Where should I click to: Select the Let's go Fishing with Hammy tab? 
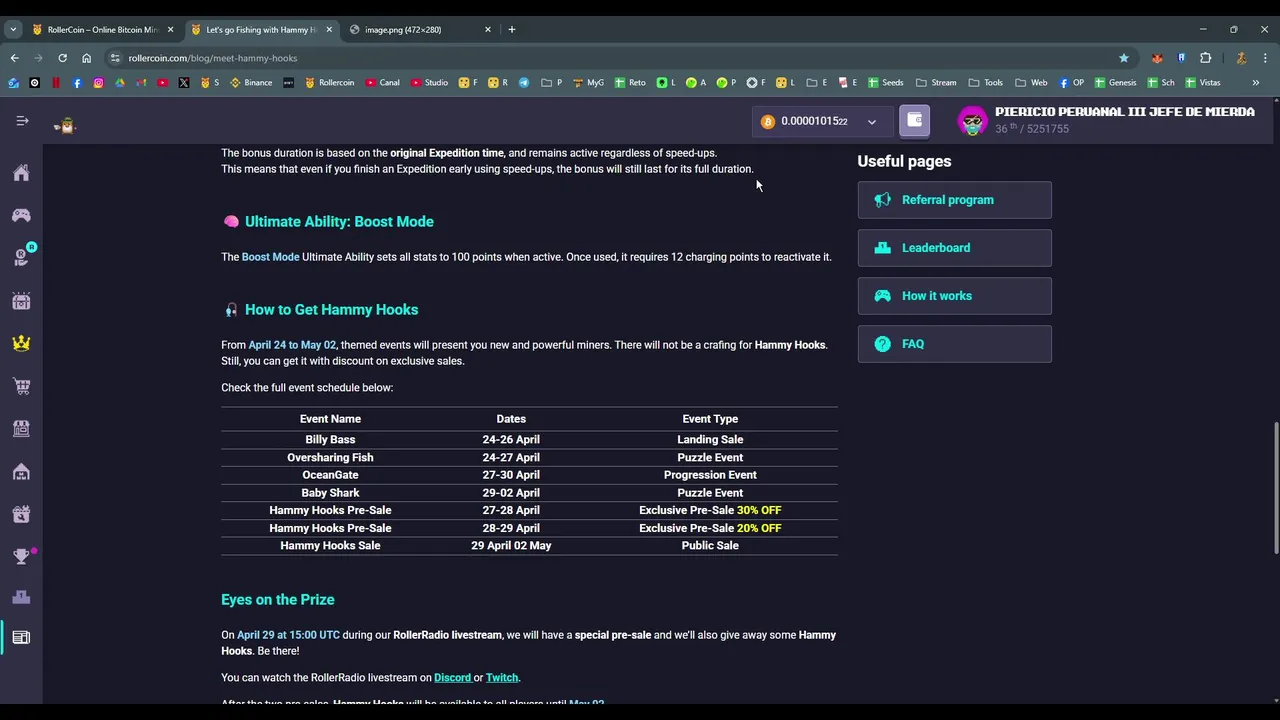[x=262, y=29]
